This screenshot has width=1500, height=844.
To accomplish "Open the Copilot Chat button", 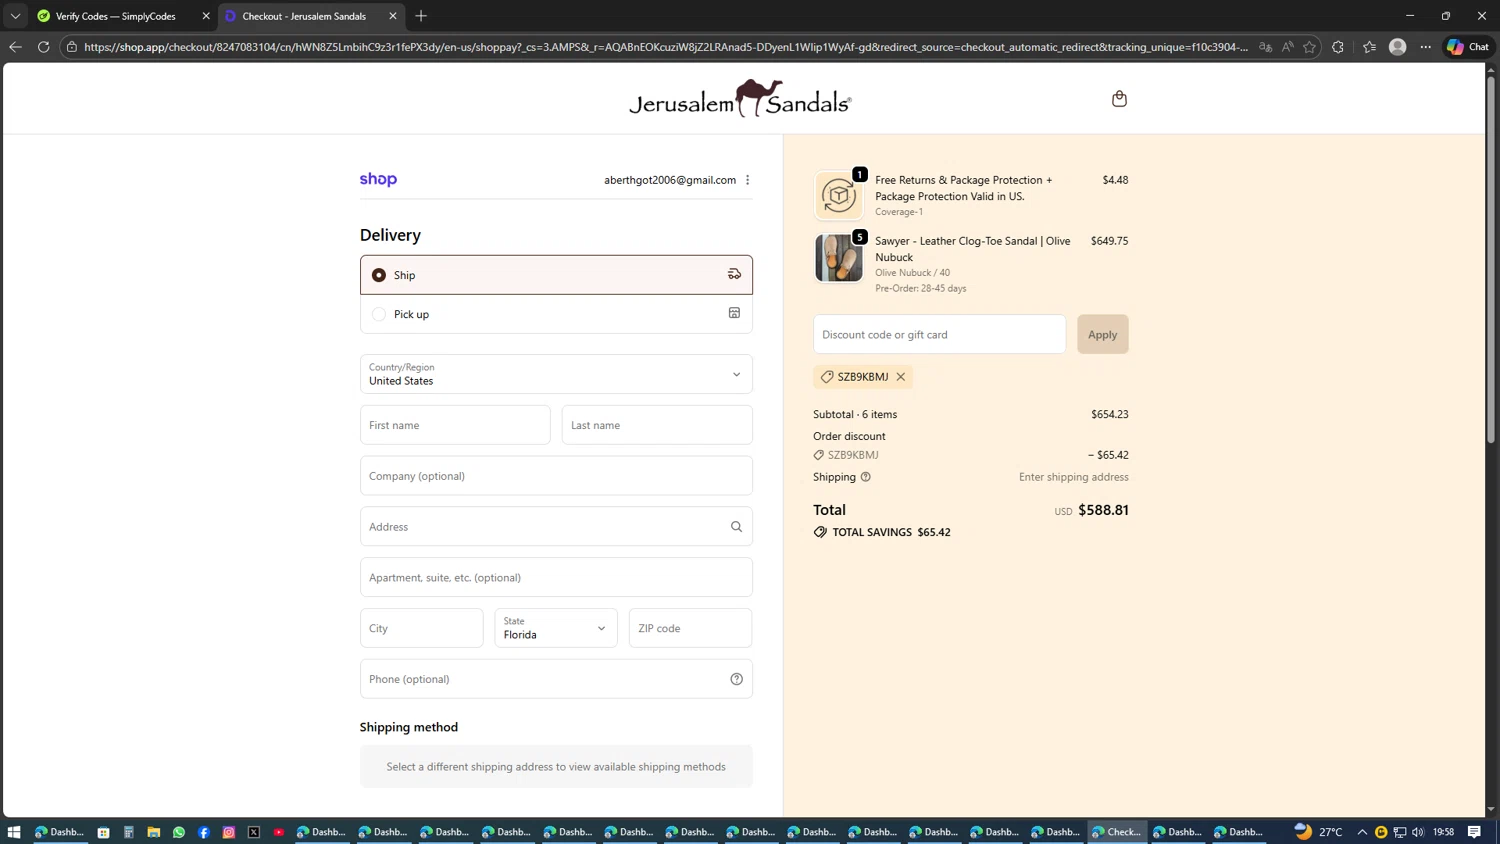I will pos(1468,47).
